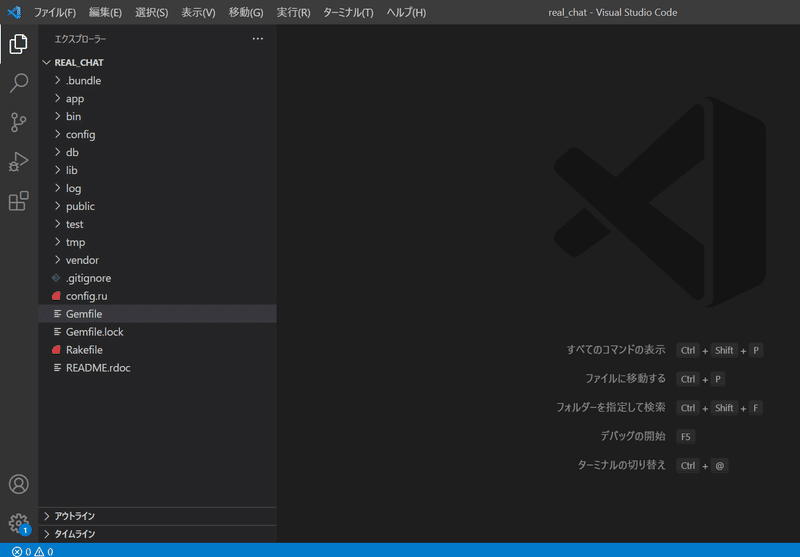The image size is (800, 557).
Task: Click the エクスプローラー panel title
Action: pyautogui.click(x=80, y=39)
